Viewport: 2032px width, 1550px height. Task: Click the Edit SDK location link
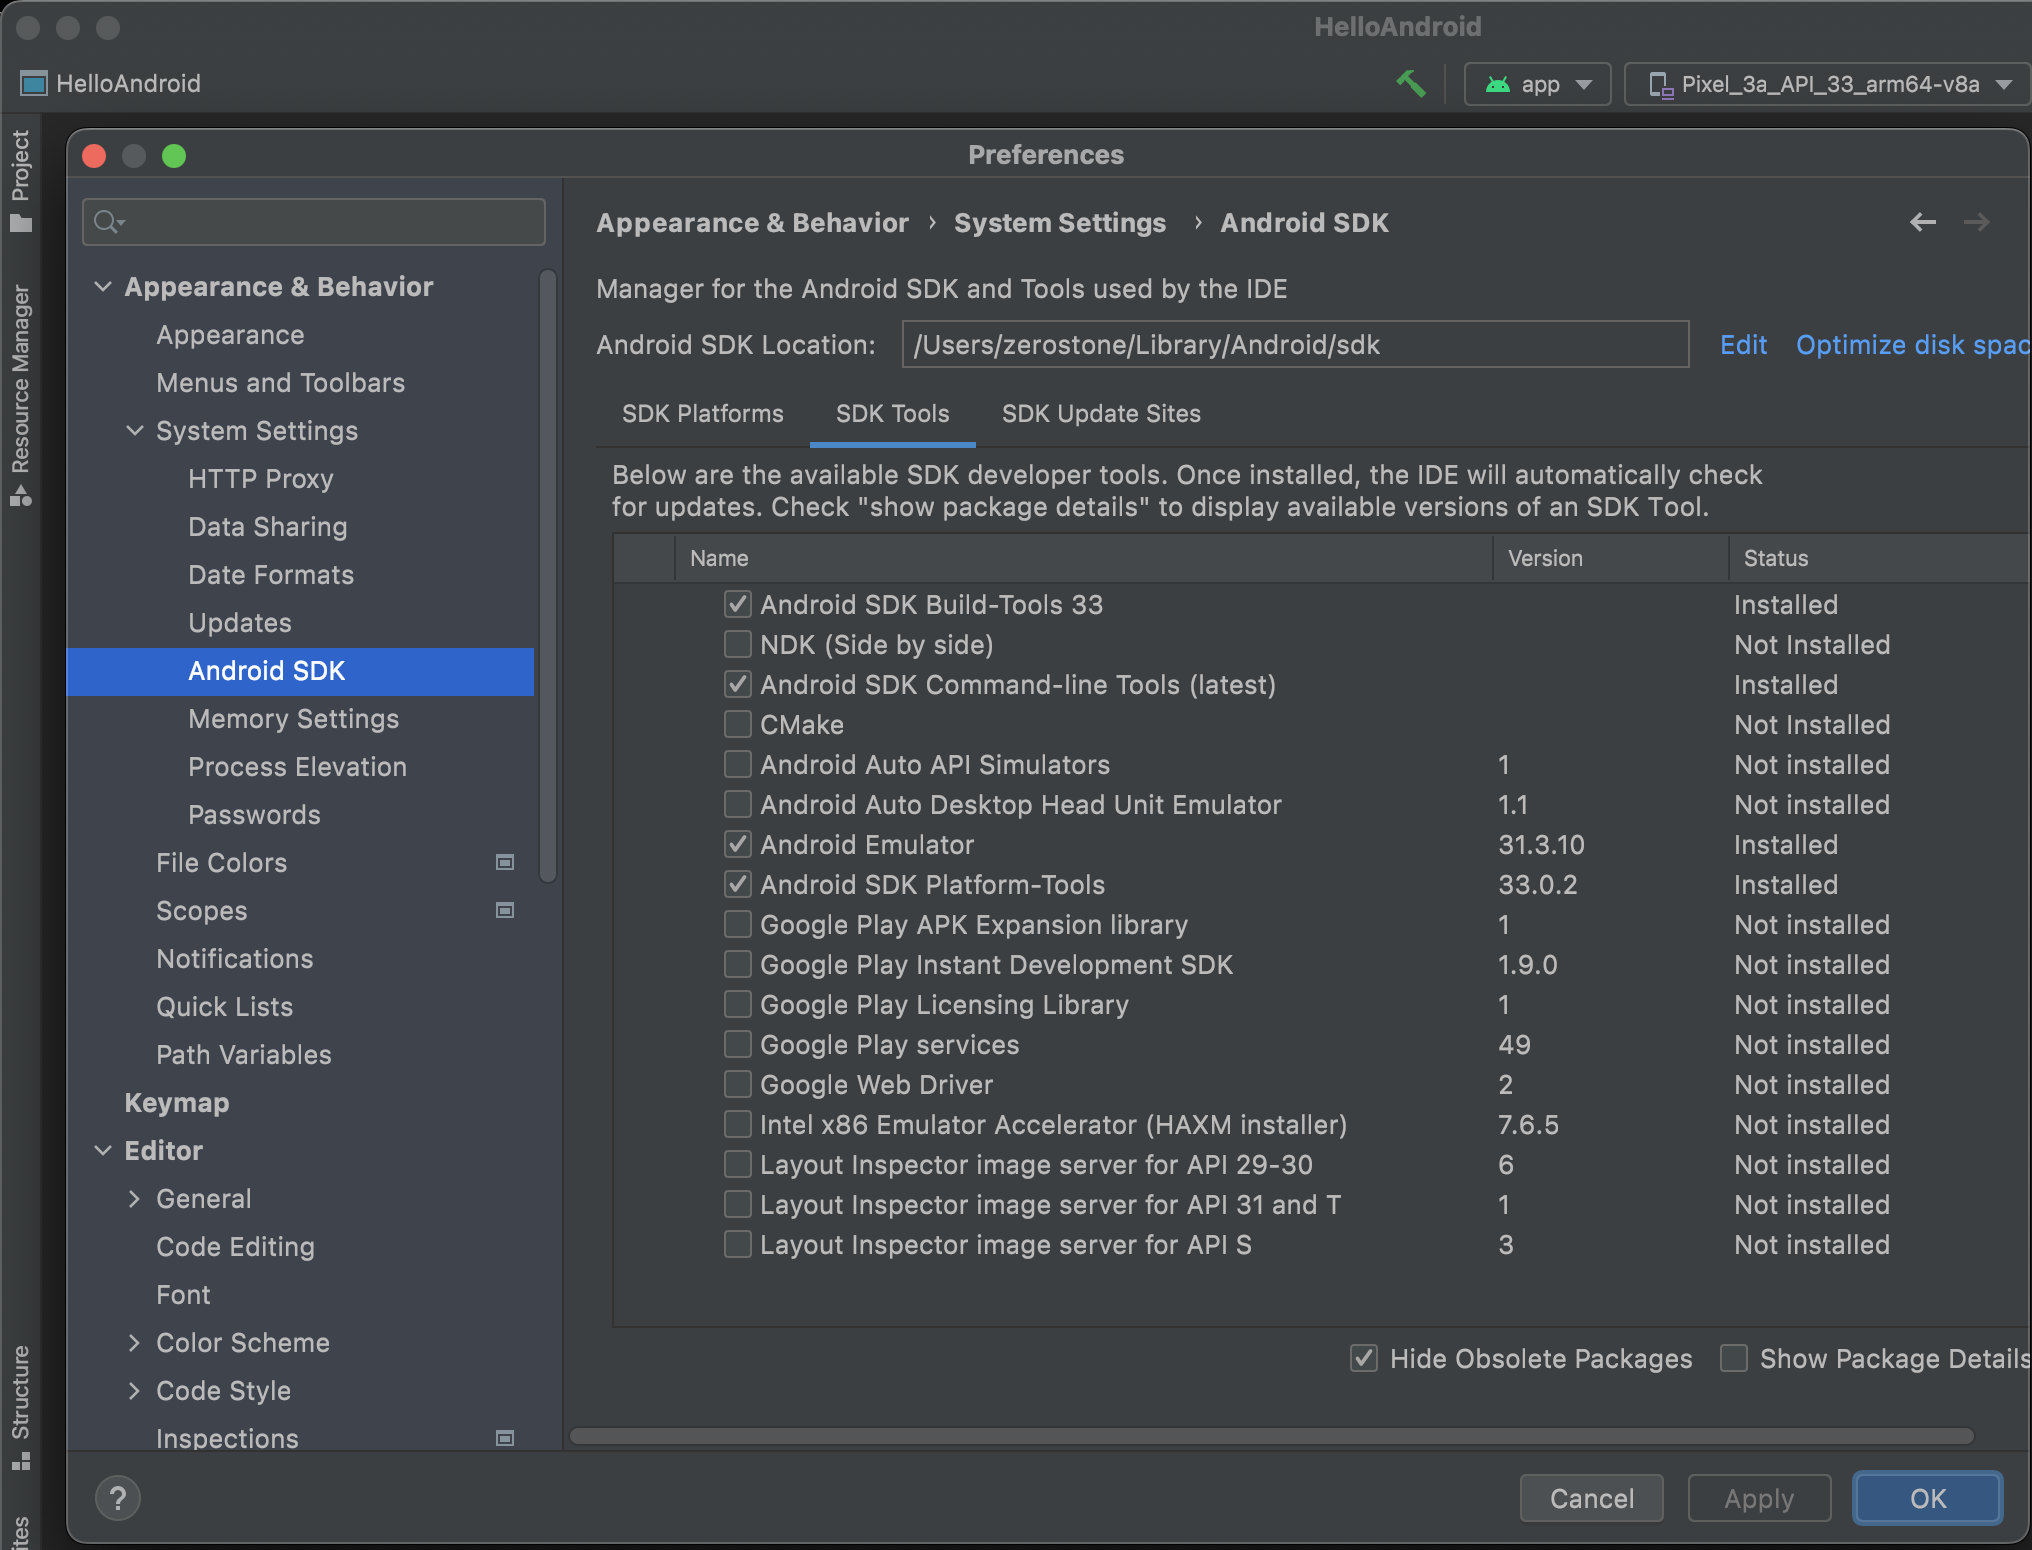click(x=1743, y=345)
